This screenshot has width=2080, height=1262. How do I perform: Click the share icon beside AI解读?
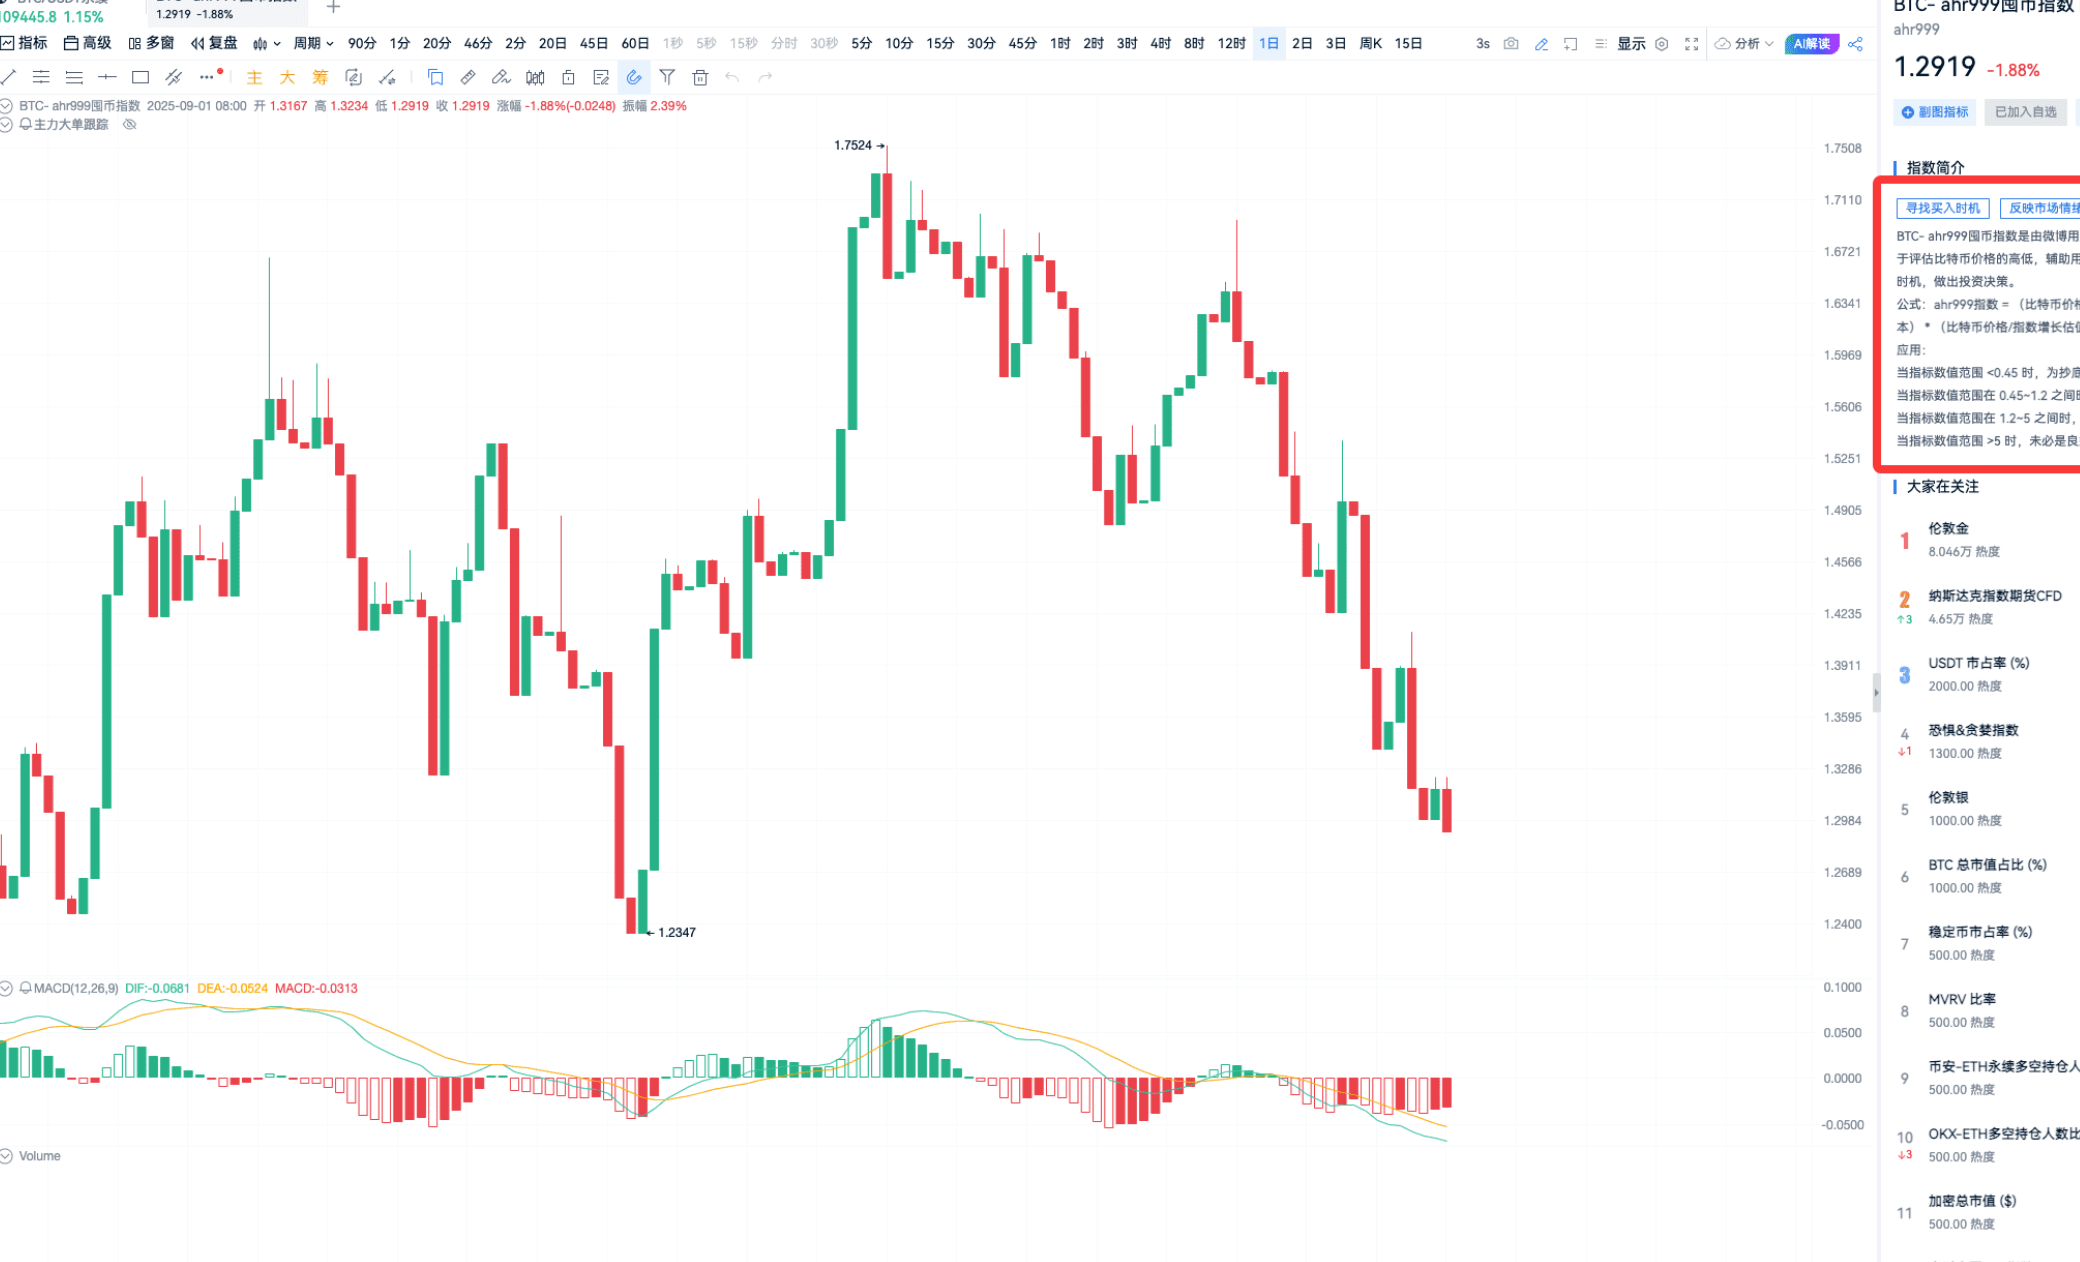coord(1855,44)
